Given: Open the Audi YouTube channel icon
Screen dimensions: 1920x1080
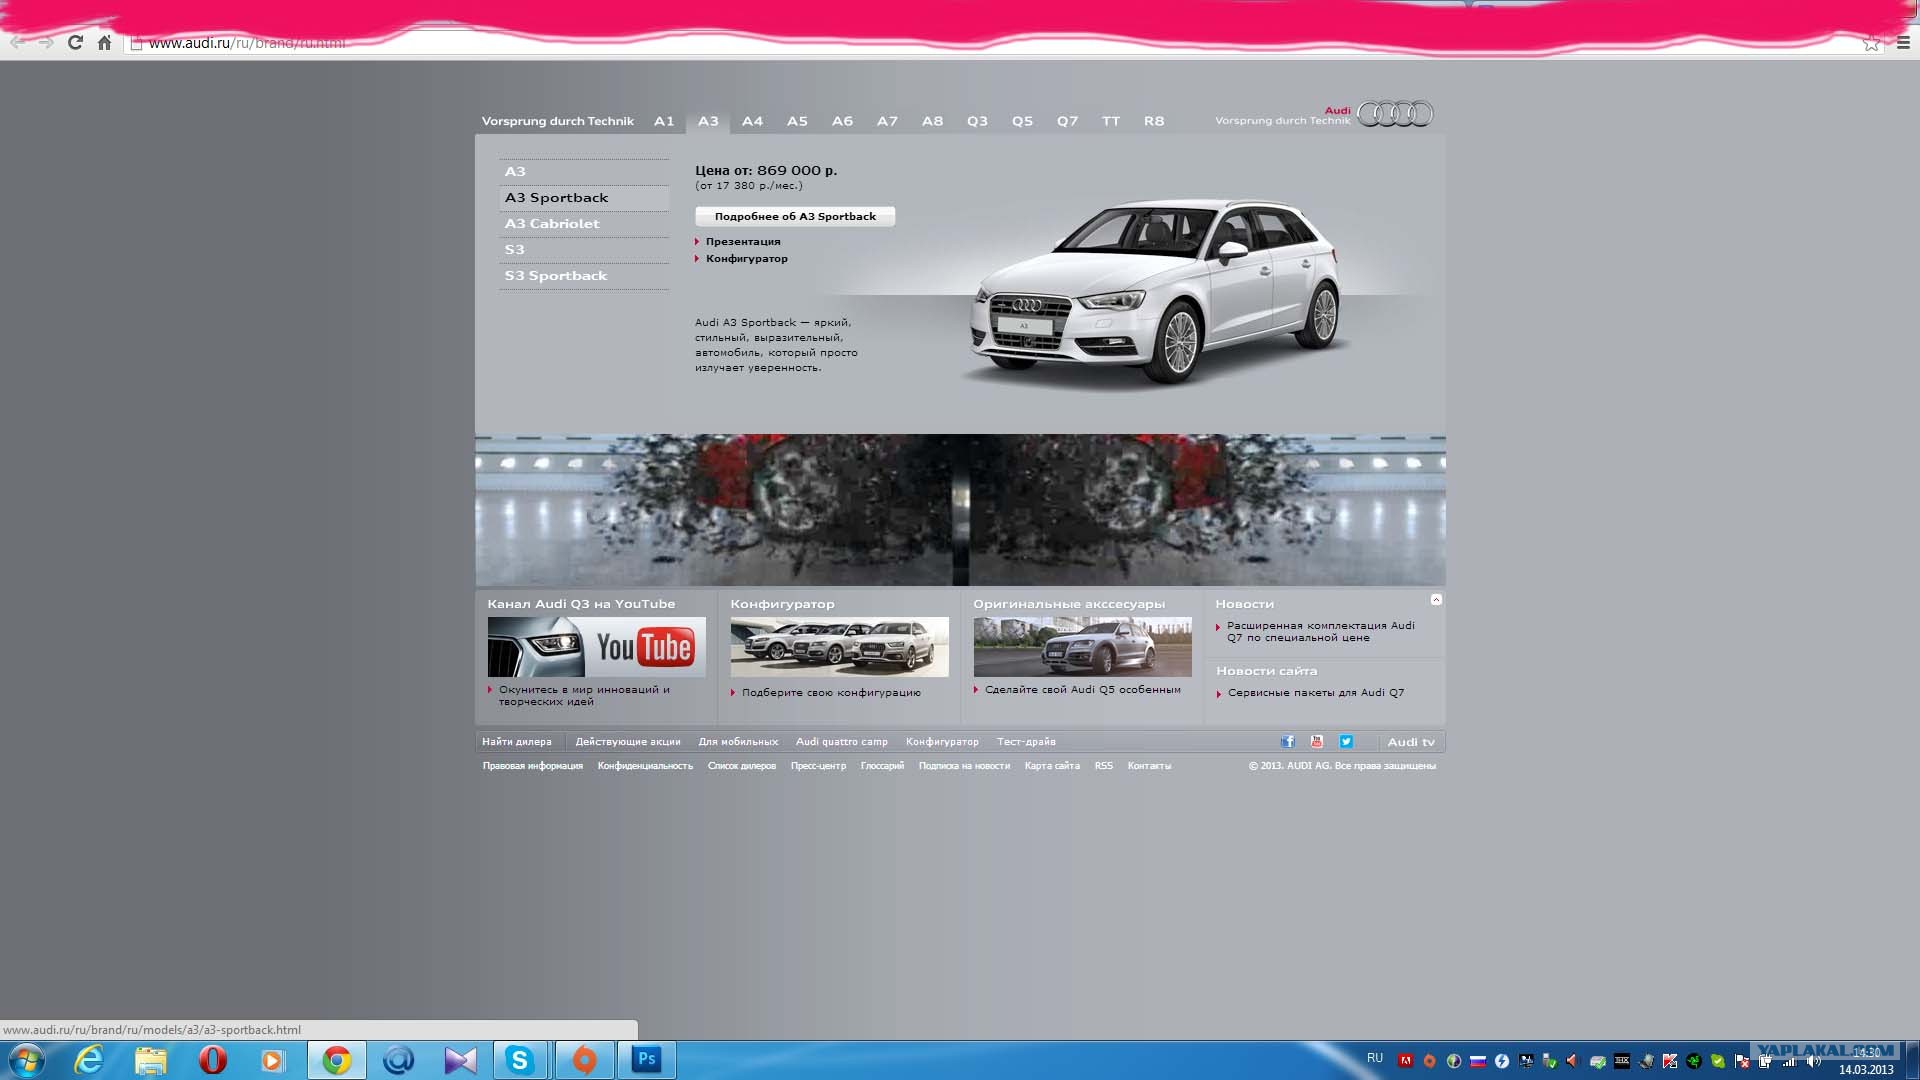Looking at the screenshot, I should click(1316, 742).
